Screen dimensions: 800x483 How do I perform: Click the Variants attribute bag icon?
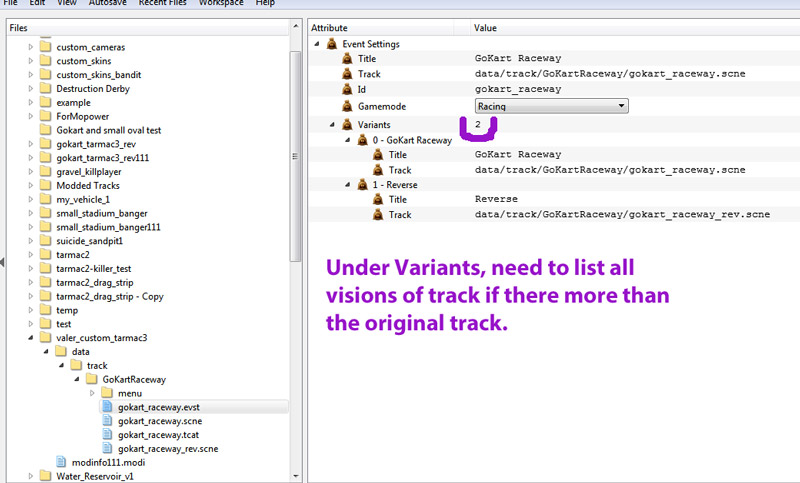pos(347,124)
